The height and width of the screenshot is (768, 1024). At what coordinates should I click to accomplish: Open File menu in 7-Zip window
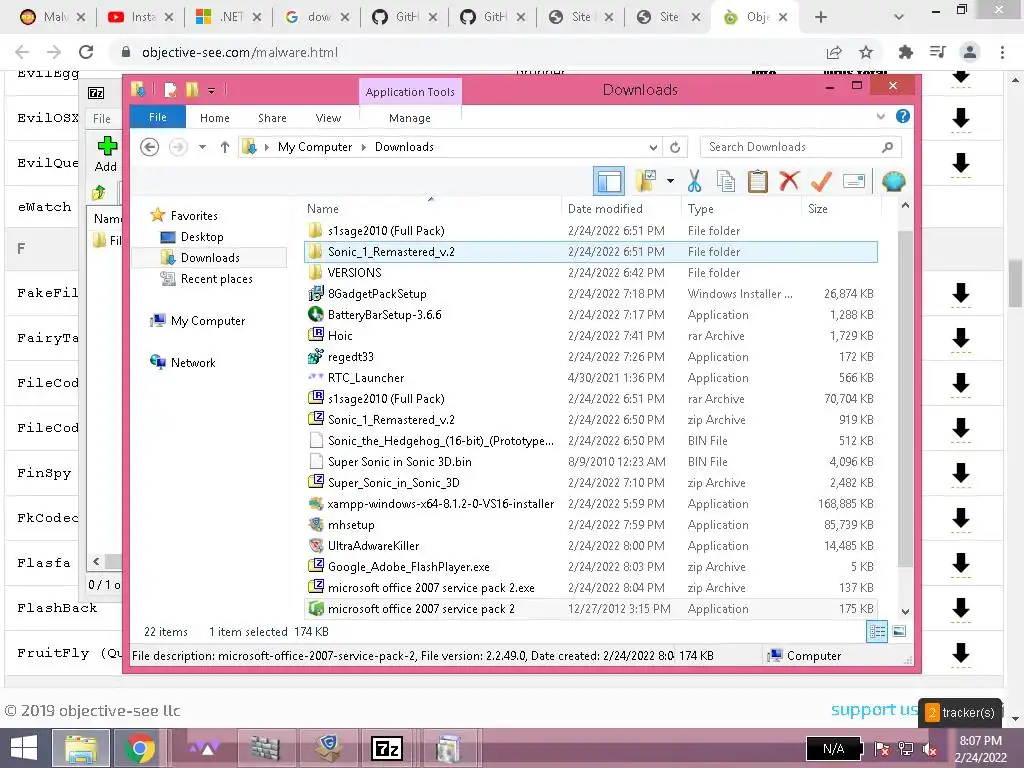[102, 119]
